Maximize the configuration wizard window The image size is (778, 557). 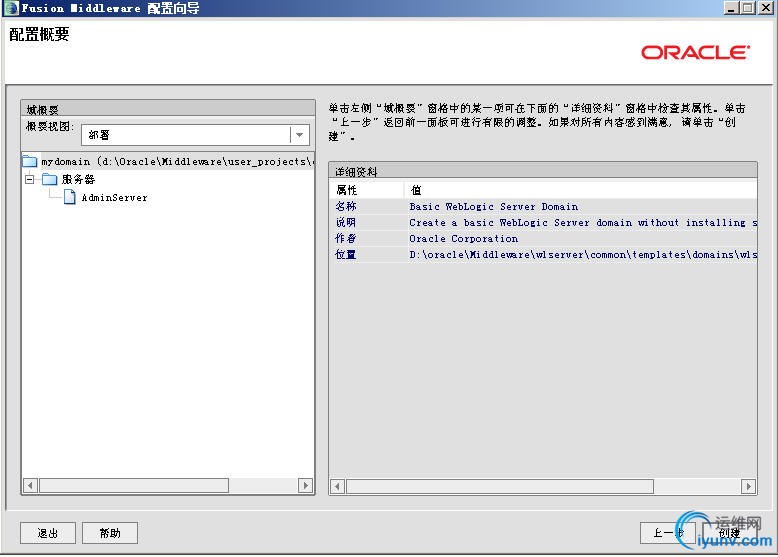point(748,7)
